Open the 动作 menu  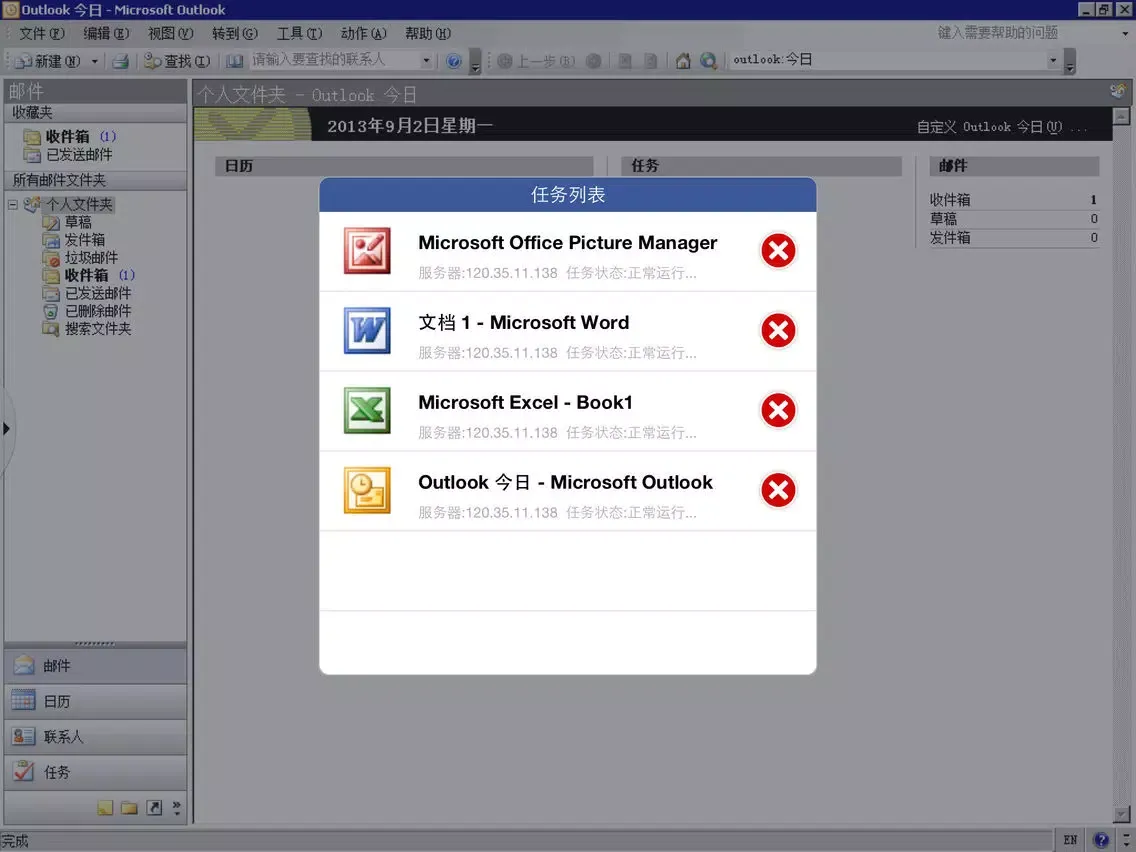[x=364, y=33]
